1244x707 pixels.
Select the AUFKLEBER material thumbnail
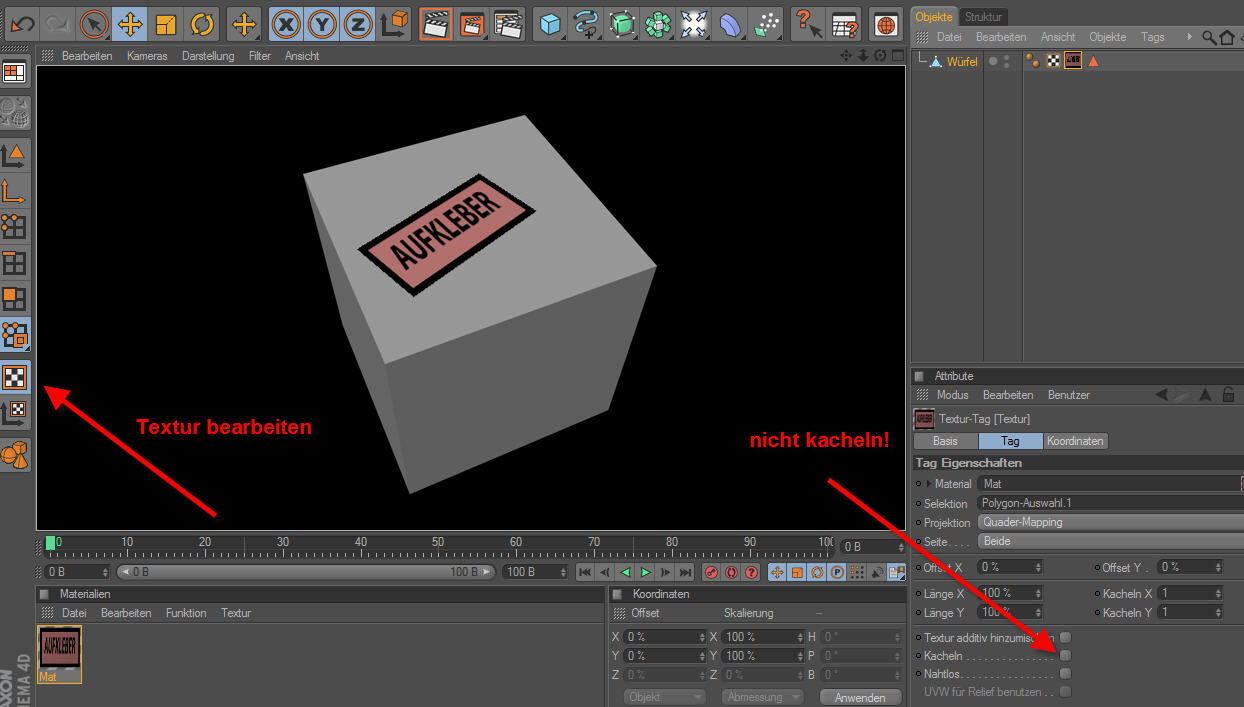click(59, 649)
